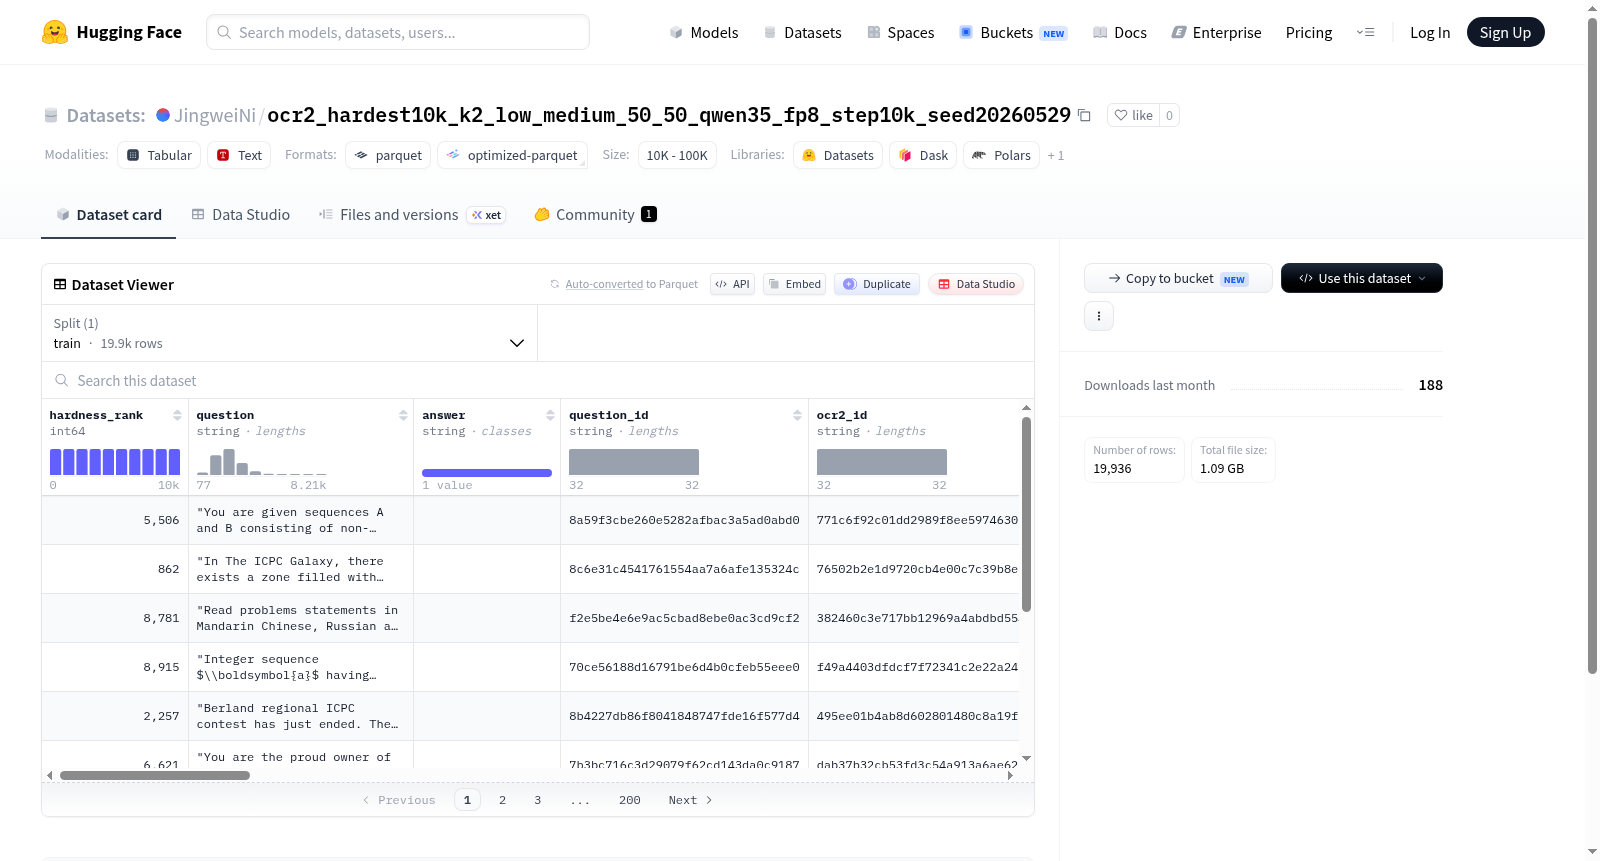Click the search magnifier icon in the top bar

(224, 32)
